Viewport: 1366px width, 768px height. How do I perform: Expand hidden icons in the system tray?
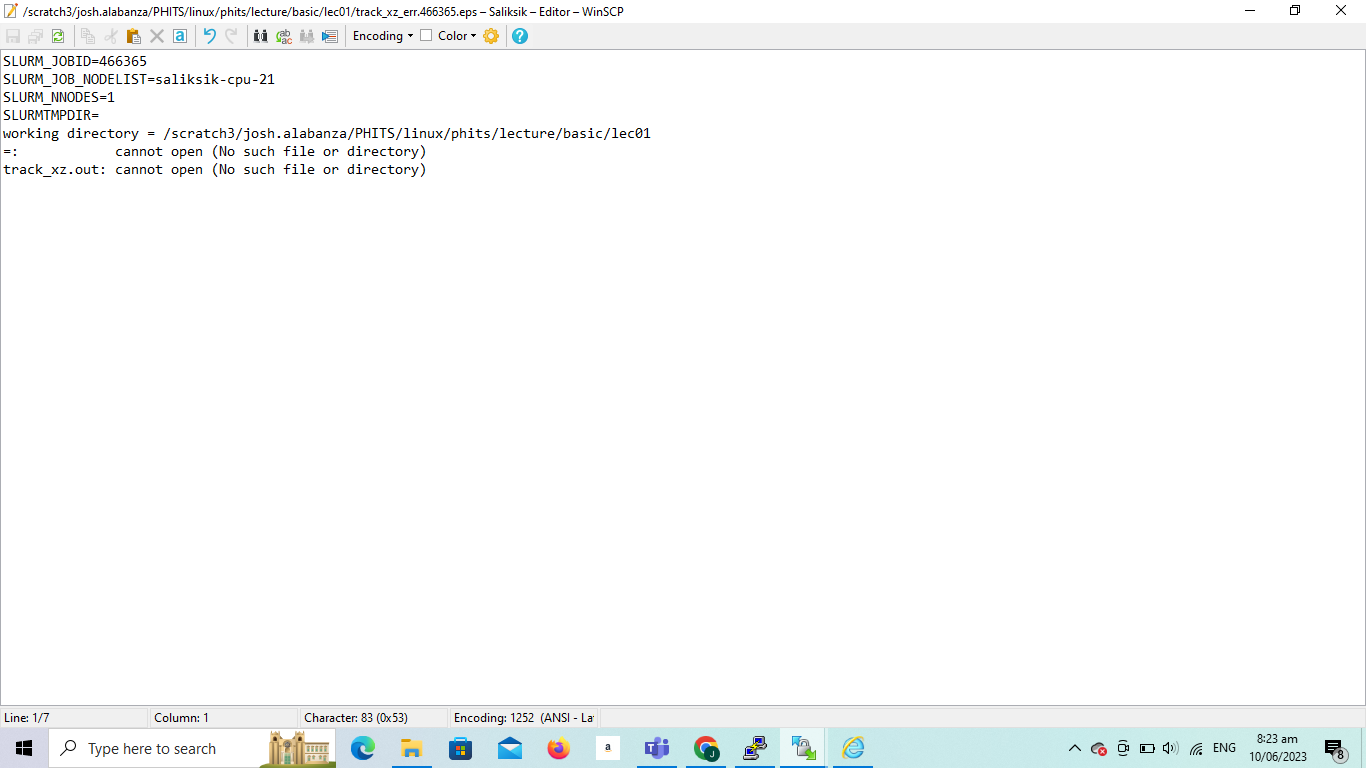[1074, 747]
